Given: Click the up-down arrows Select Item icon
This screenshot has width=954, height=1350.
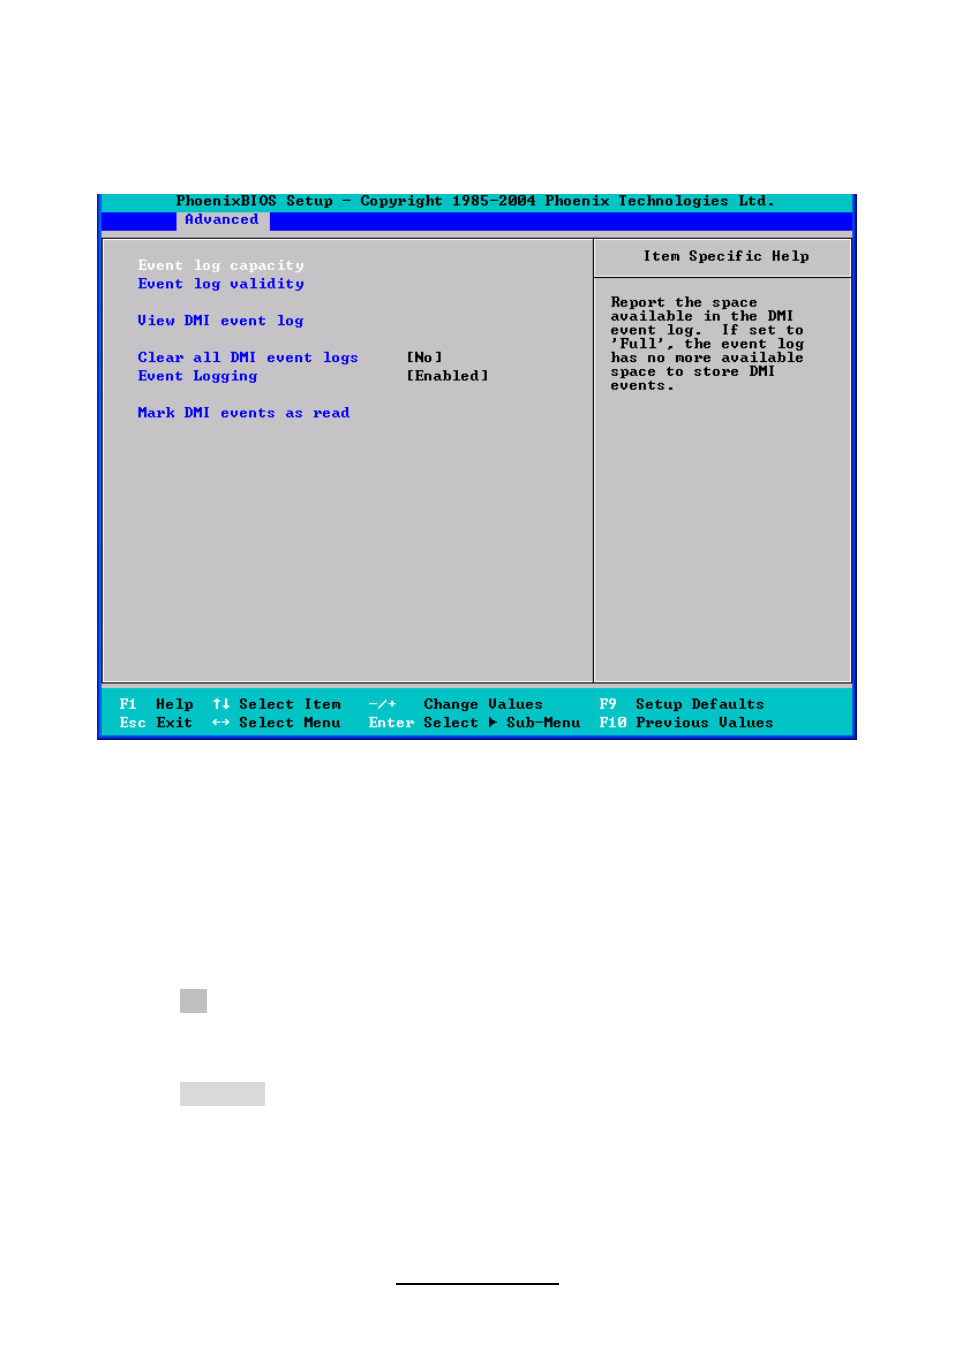Looking at the screenshot, I should [x=221, y=704].
